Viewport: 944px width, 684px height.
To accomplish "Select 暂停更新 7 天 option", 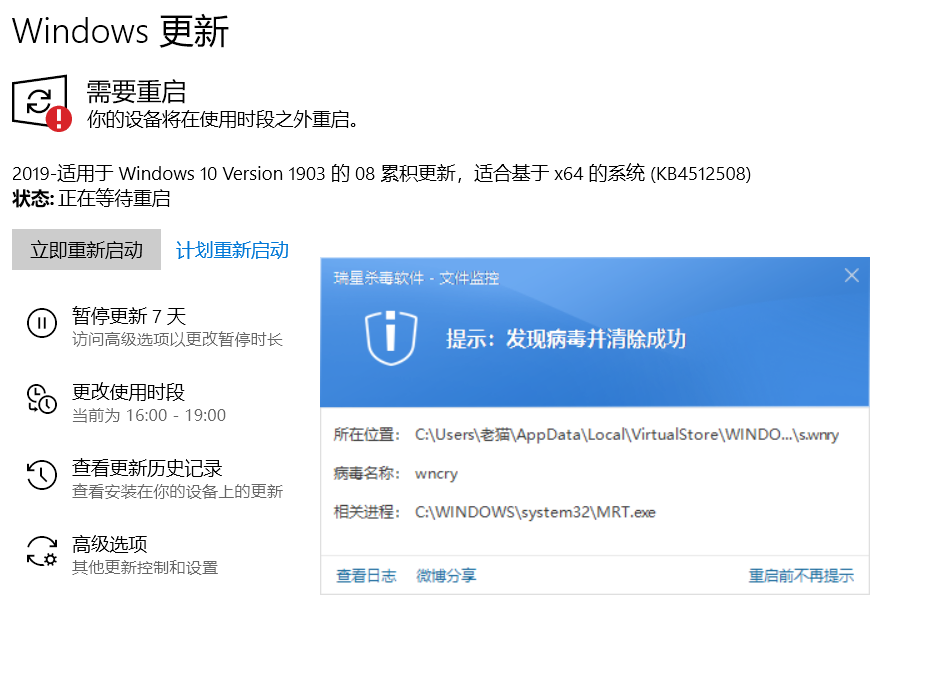I will 129,316.
